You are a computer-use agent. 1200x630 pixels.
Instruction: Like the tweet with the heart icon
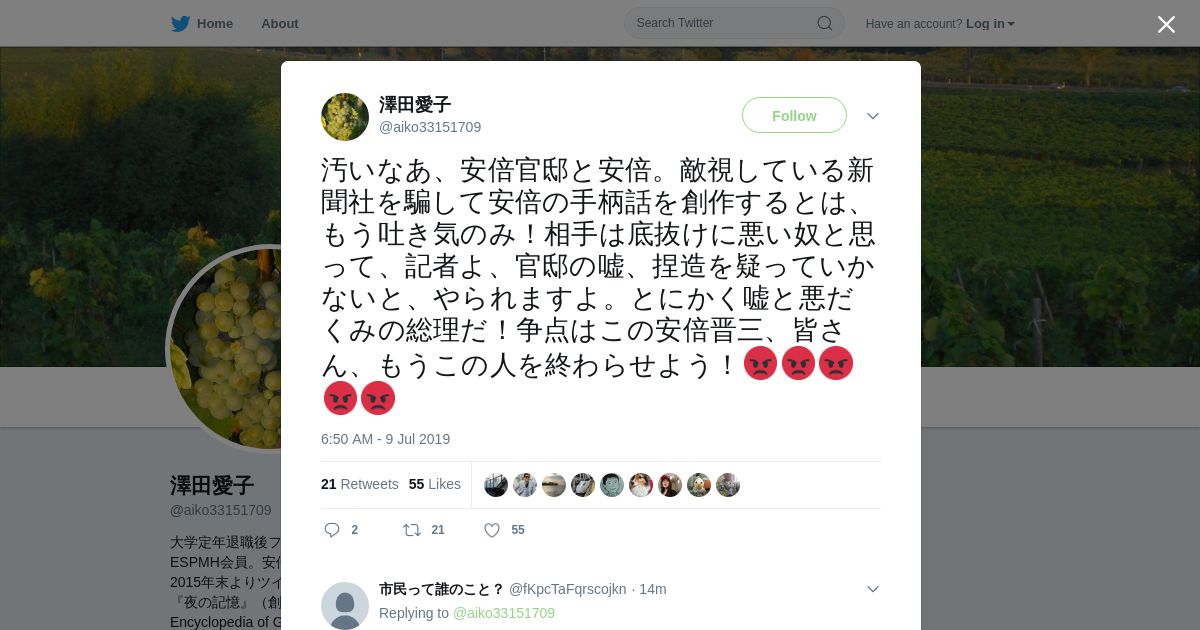point(492,530)
